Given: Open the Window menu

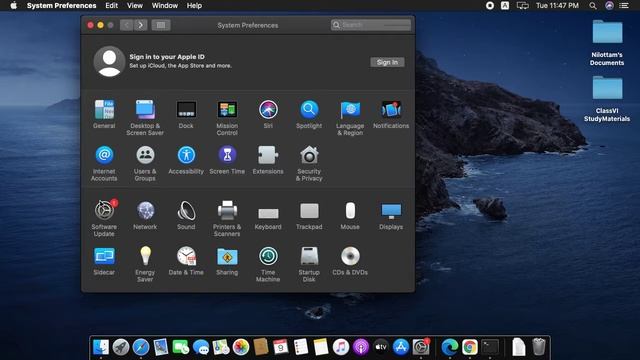Looking at the screenshot, I should pos(164,5).
